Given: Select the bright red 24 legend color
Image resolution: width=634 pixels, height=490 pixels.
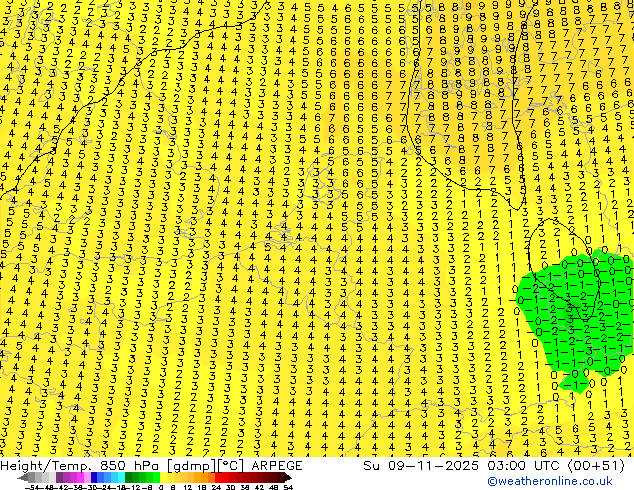Looking at the screenshot, I should (x=218, y=477).
